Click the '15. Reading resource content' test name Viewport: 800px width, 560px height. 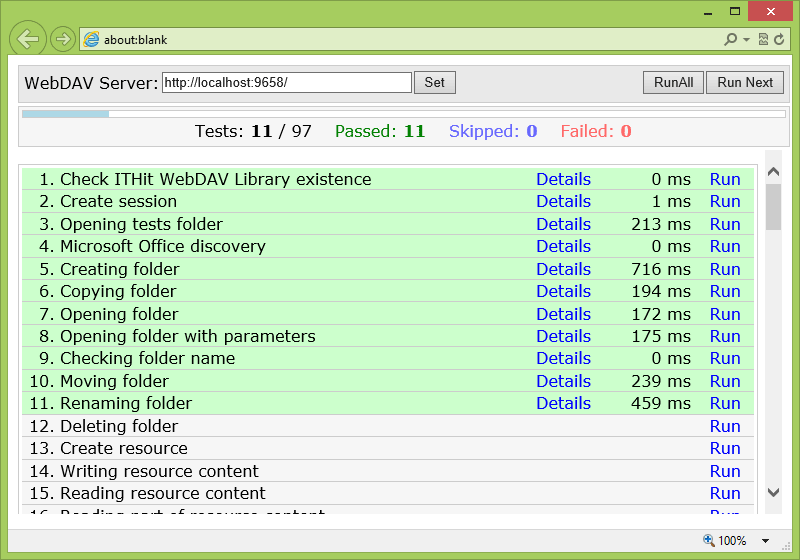coord(147,493)
